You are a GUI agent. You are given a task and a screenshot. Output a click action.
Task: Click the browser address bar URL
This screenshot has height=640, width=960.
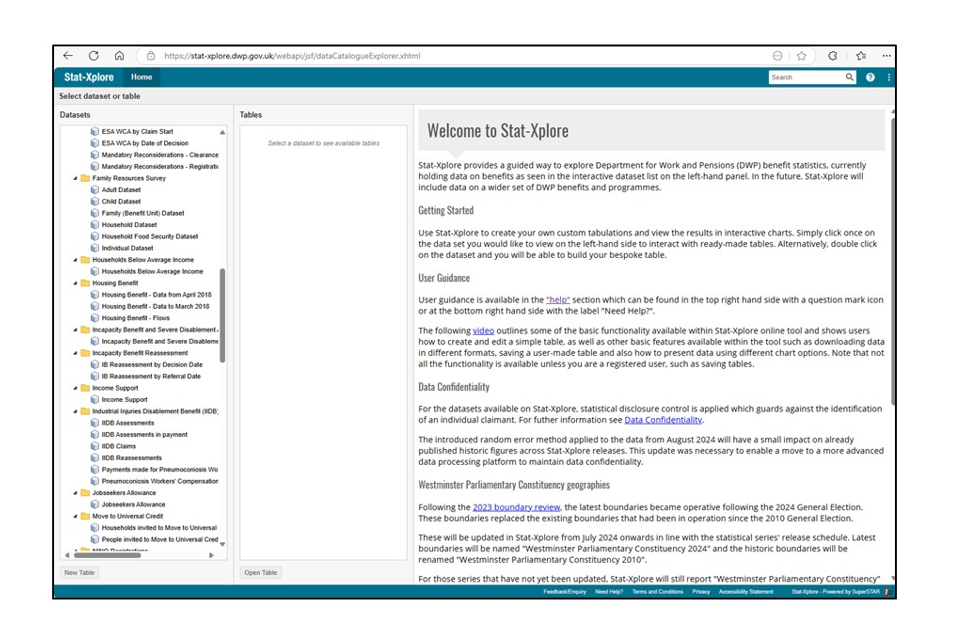coord(292,56)
